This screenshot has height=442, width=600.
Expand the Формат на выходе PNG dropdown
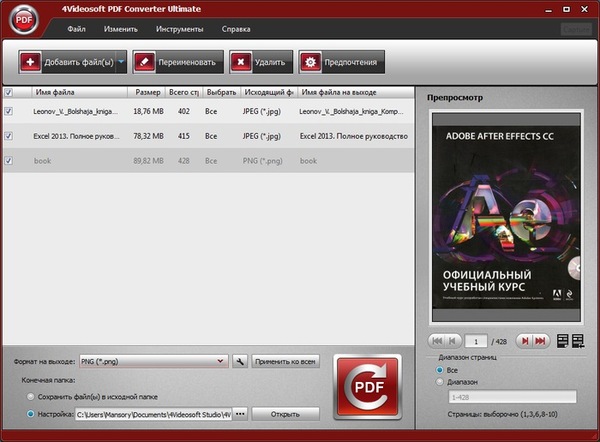221,361
